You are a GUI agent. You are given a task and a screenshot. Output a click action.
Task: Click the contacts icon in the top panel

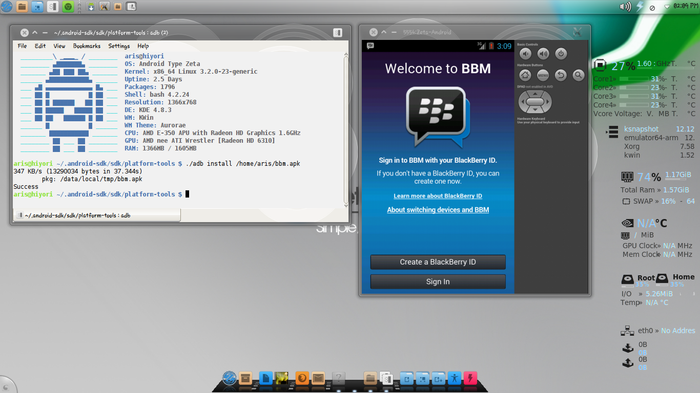pos(131,7)
